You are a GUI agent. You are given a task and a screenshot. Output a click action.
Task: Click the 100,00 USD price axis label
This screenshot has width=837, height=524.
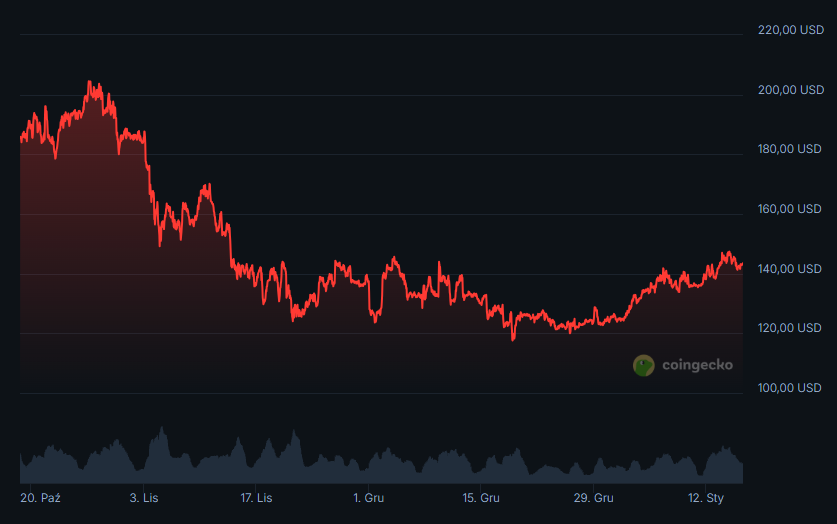[x=790, y=388]
